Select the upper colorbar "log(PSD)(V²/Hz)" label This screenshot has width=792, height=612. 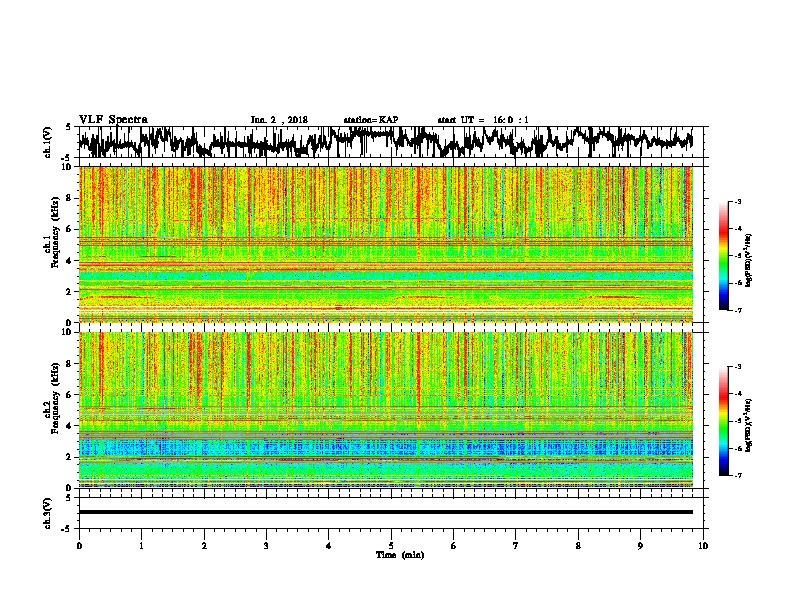pyautogui.click(x=748, y=260)
